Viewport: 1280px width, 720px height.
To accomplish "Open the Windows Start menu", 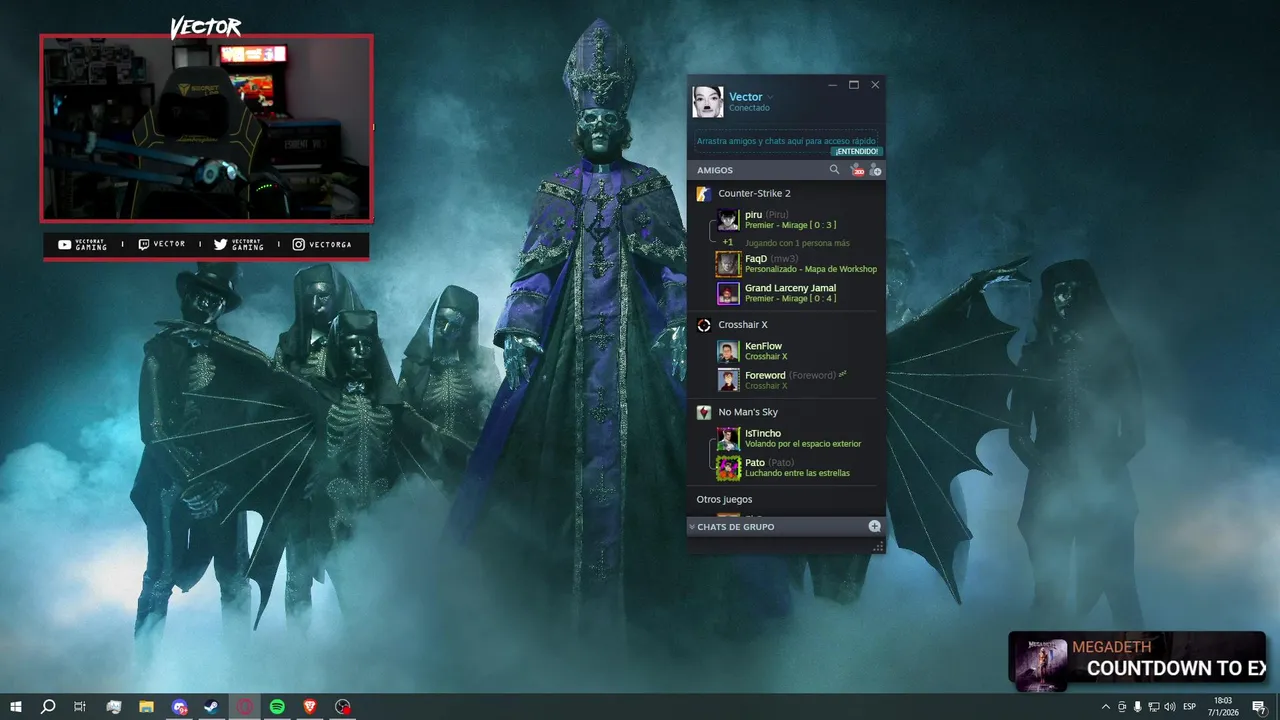I will click(x=16, y=706).
